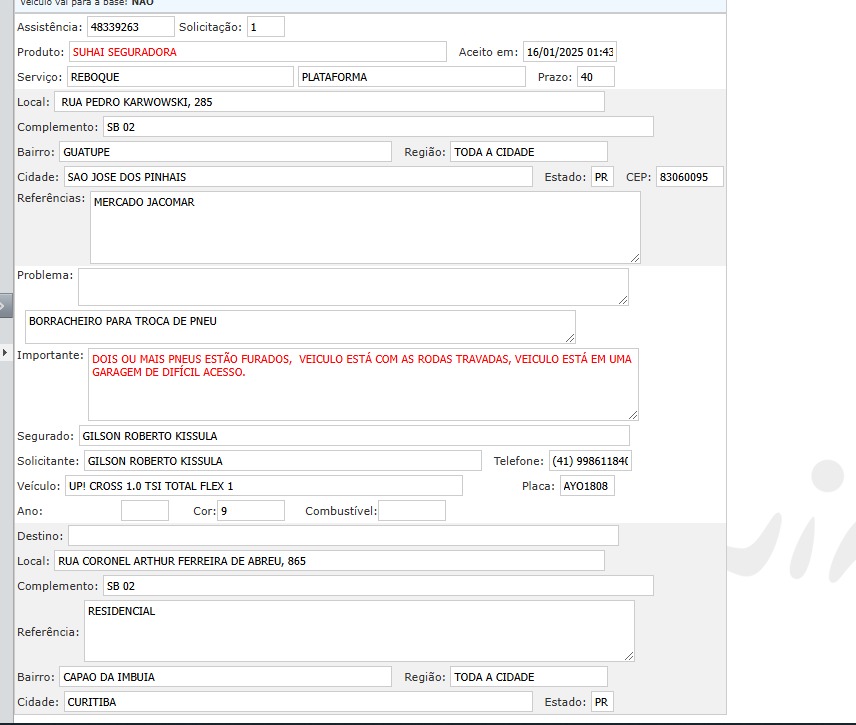Click the empty Destino field
The height and width of the screenshot is (725, 856).
click(343, 536)
